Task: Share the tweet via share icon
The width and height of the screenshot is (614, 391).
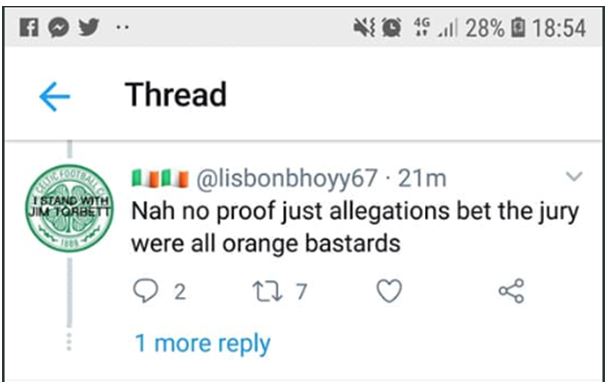Action: [x=511, y=291]
